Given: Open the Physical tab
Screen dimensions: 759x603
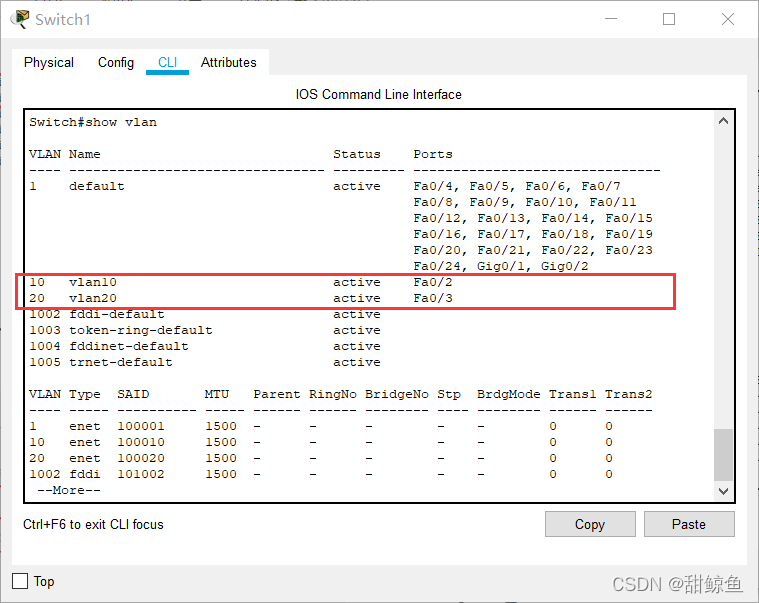Looking at the screenshot, I should (x=49, y=62).
